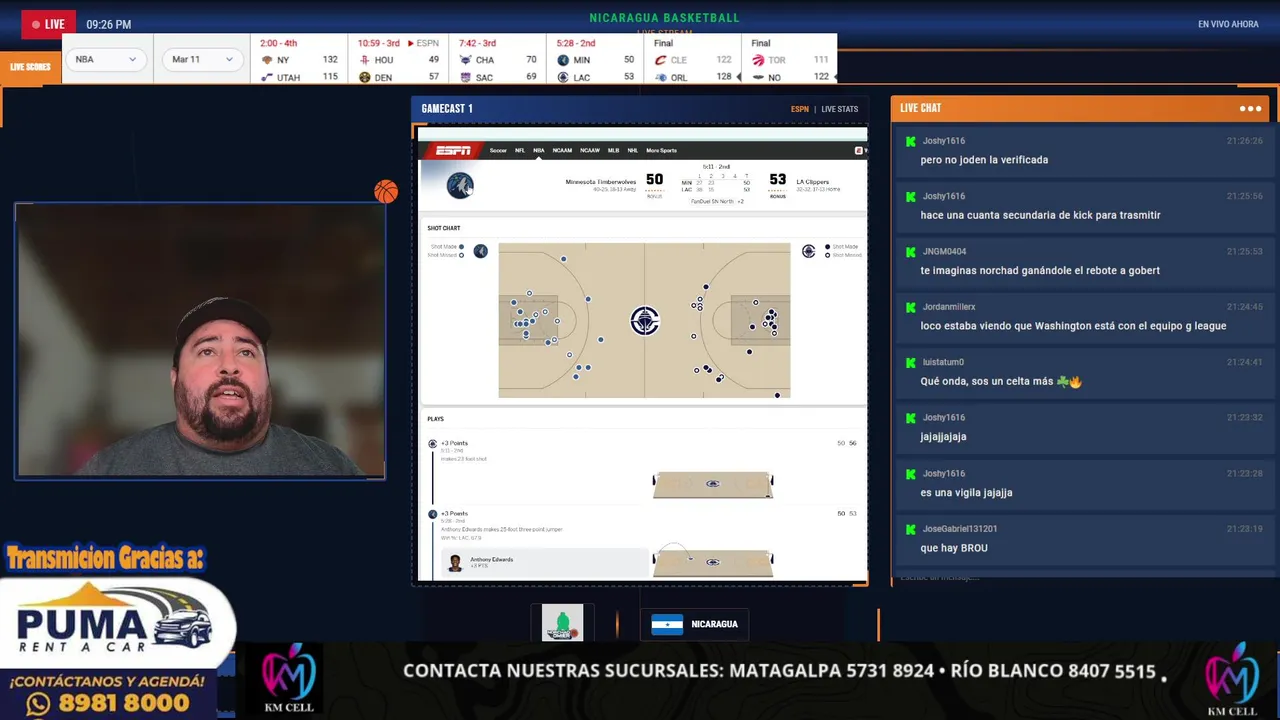Click username luistatum0 in chat
1280x720 pixels.
coord(943,362)
